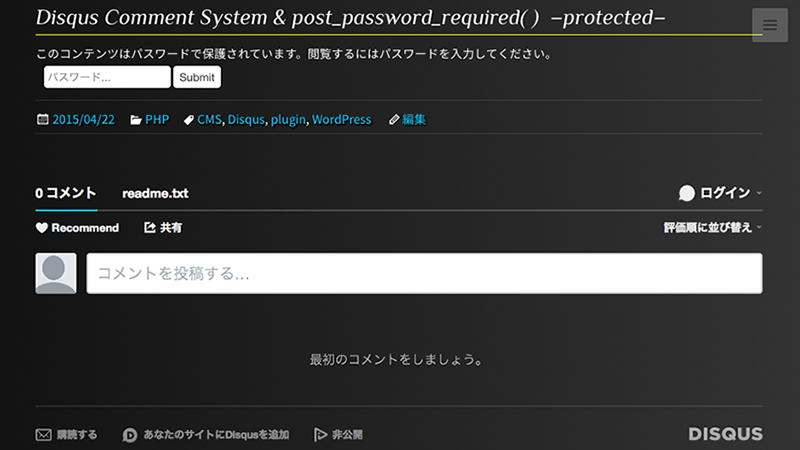Click the tag icon before CMS
800x450 pixels.
(189, 120)
